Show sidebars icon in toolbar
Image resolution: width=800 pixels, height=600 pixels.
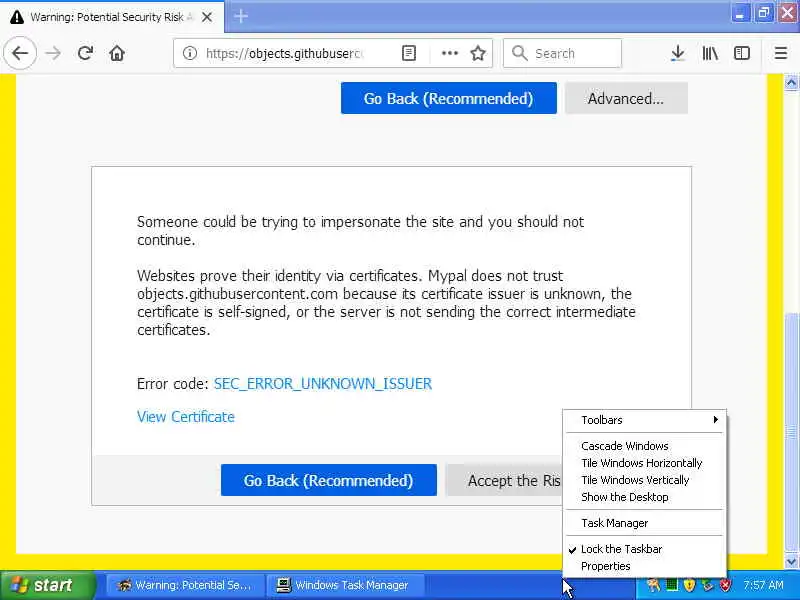[741, 53]
